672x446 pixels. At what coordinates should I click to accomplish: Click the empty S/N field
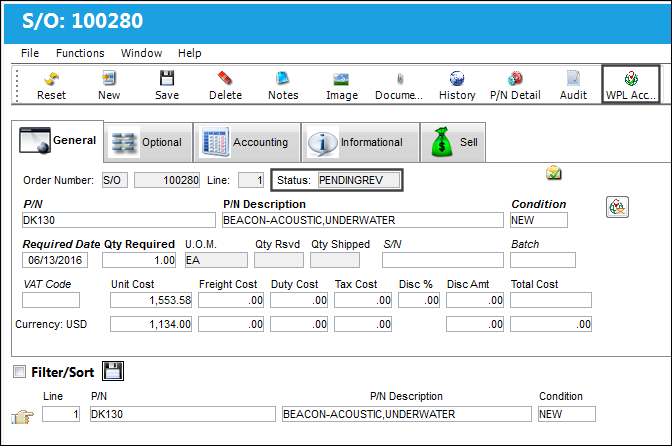[443, 260]
